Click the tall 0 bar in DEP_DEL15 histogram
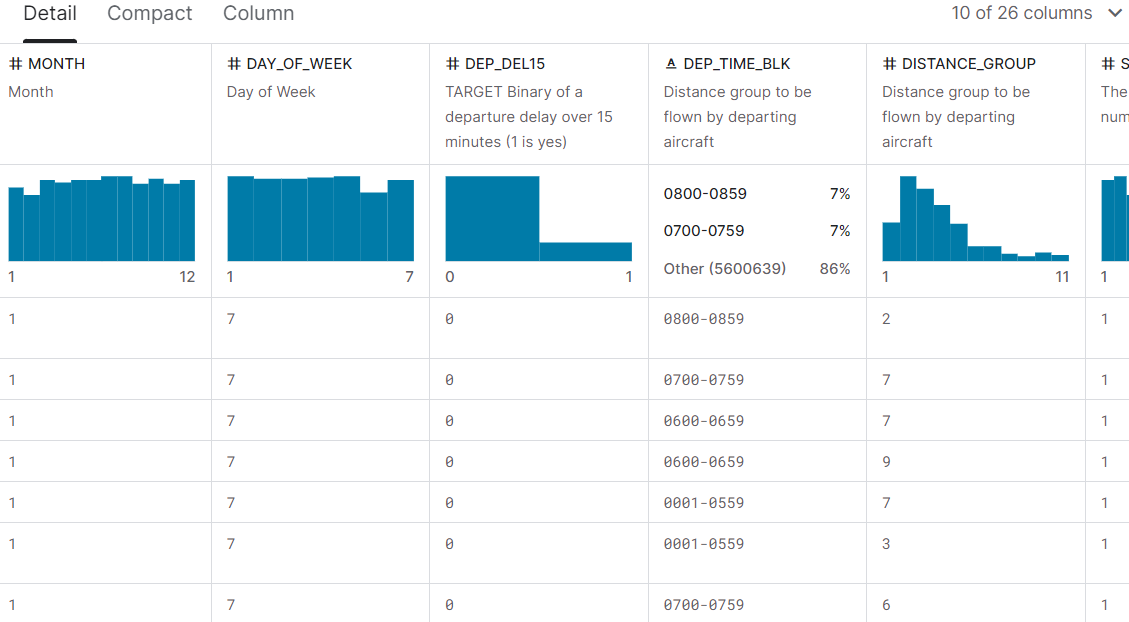Screen dimensions: 1129x622 [492, 219]
